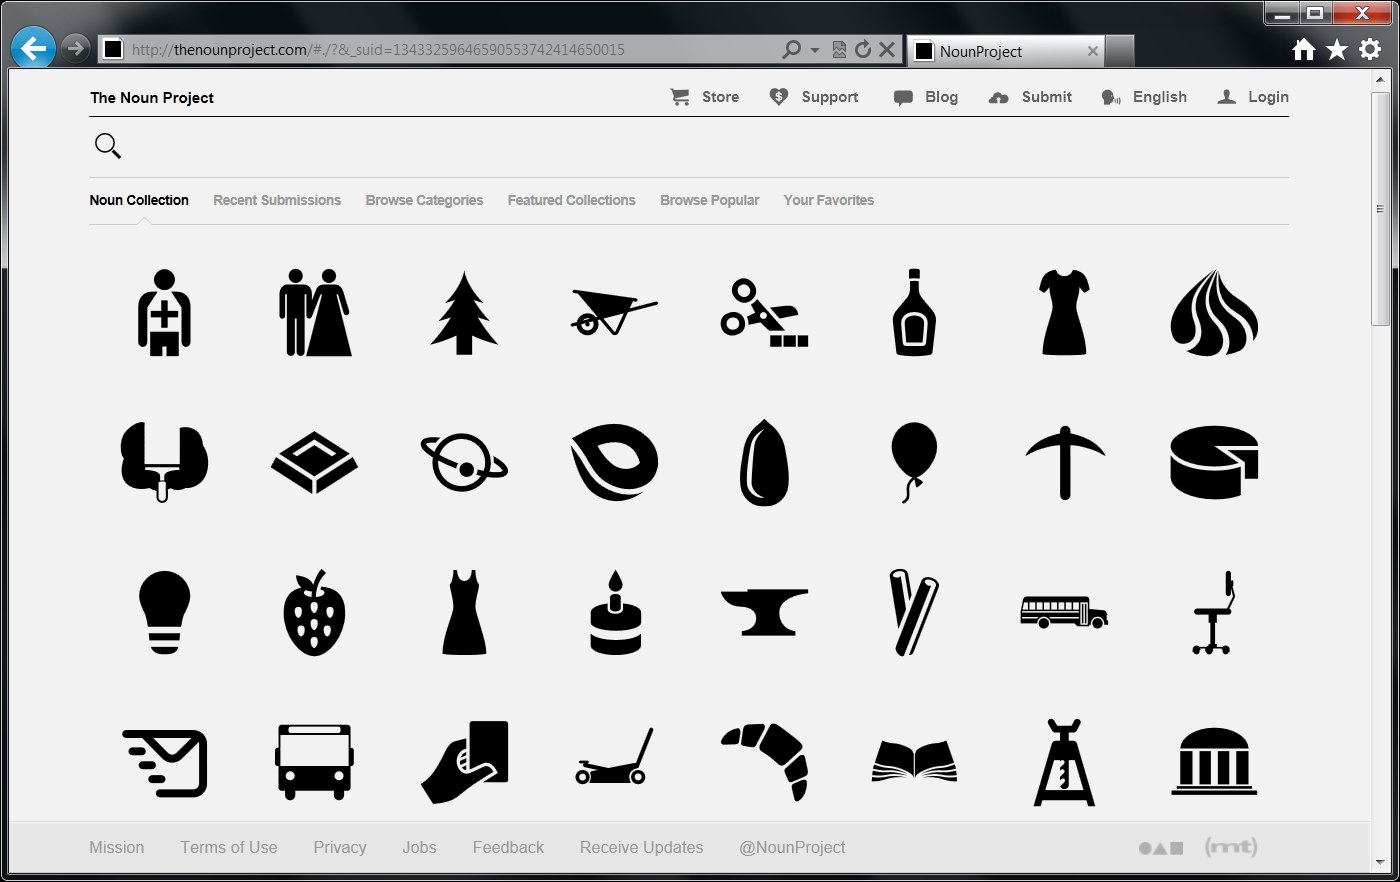The image size is (1400, 882).
Task: Switch to Noun Collection tab
Action: coord(139,200)
